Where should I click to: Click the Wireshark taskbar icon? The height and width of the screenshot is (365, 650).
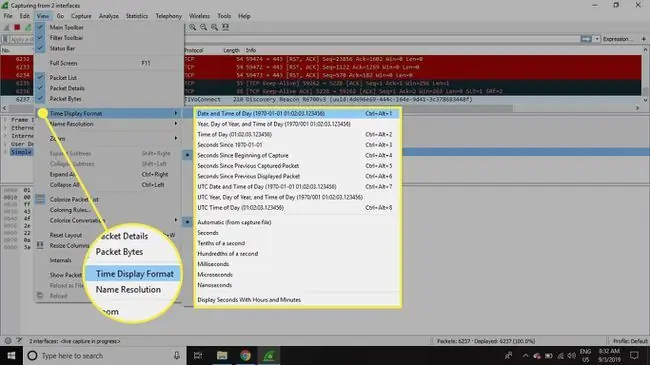pos(269,355)
